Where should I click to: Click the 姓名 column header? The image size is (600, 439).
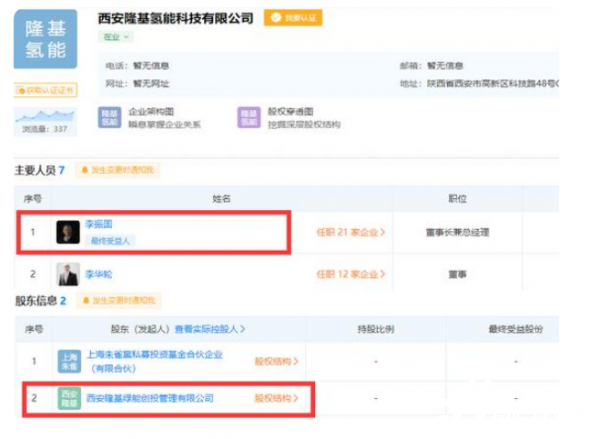pos(222,199)
